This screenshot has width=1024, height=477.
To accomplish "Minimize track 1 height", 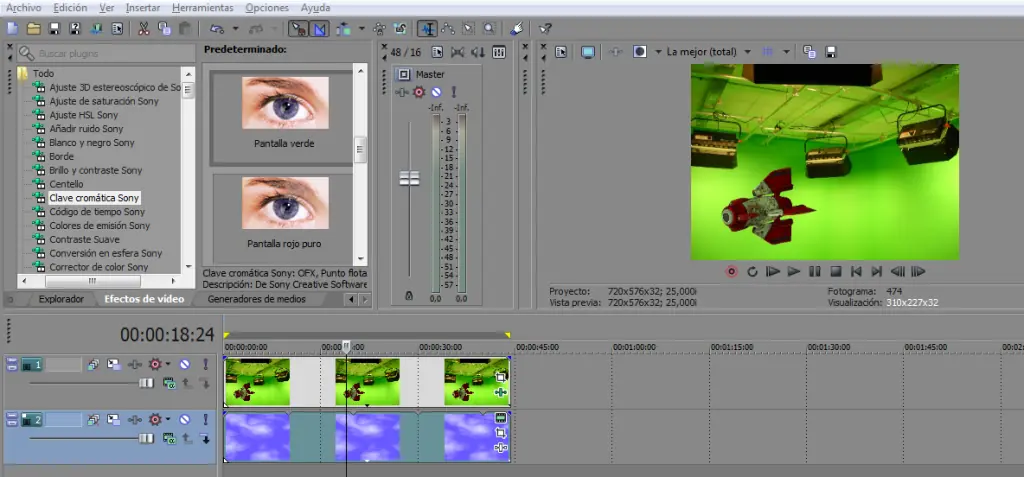I will (x=12, y=362).
